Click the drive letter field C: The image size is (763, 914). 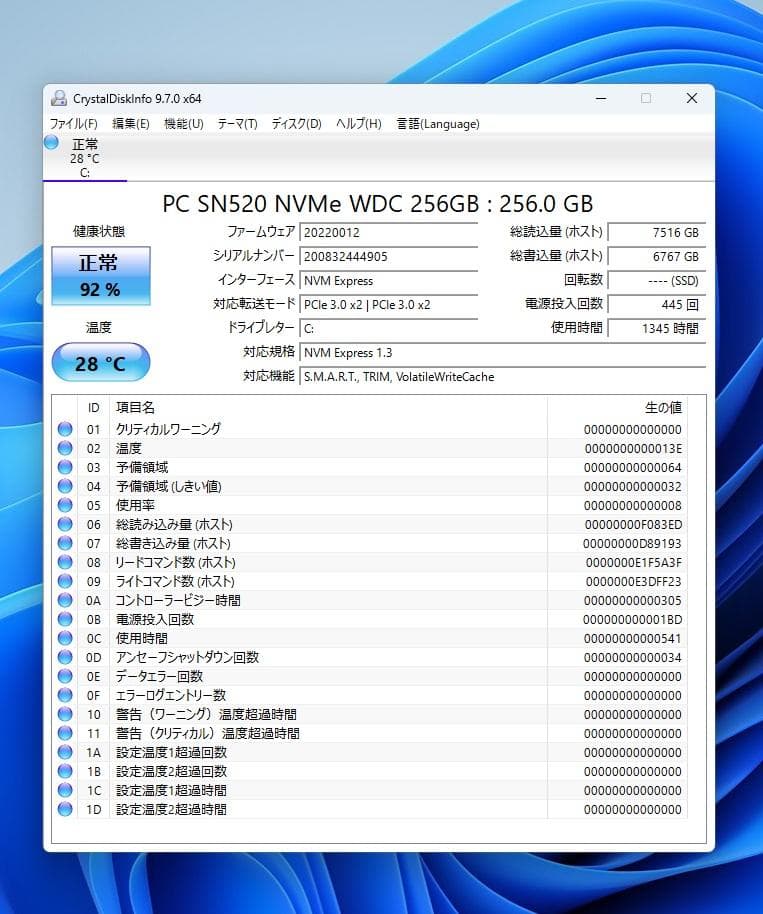click(x=388, y=328)
